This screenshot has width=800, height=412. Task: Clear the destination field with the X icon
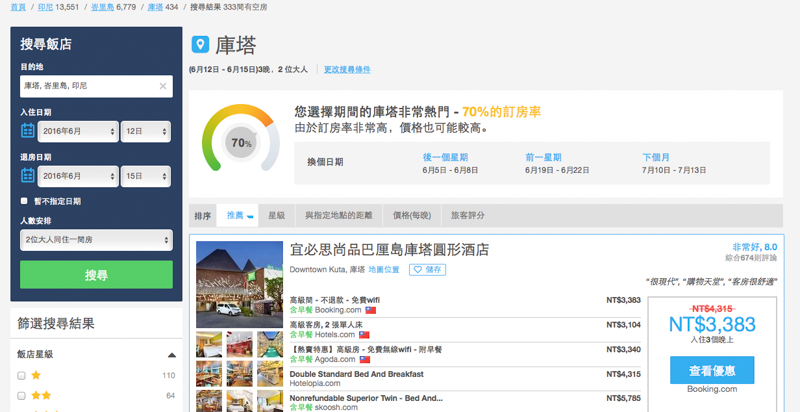pyautogui.click(x=163, y=86)
